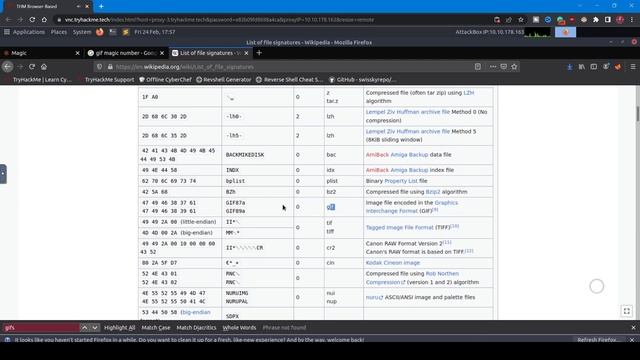Open a new Firefox tab with plus
Image resolution: width=640 pixels, height=360 pixels.
259,53
